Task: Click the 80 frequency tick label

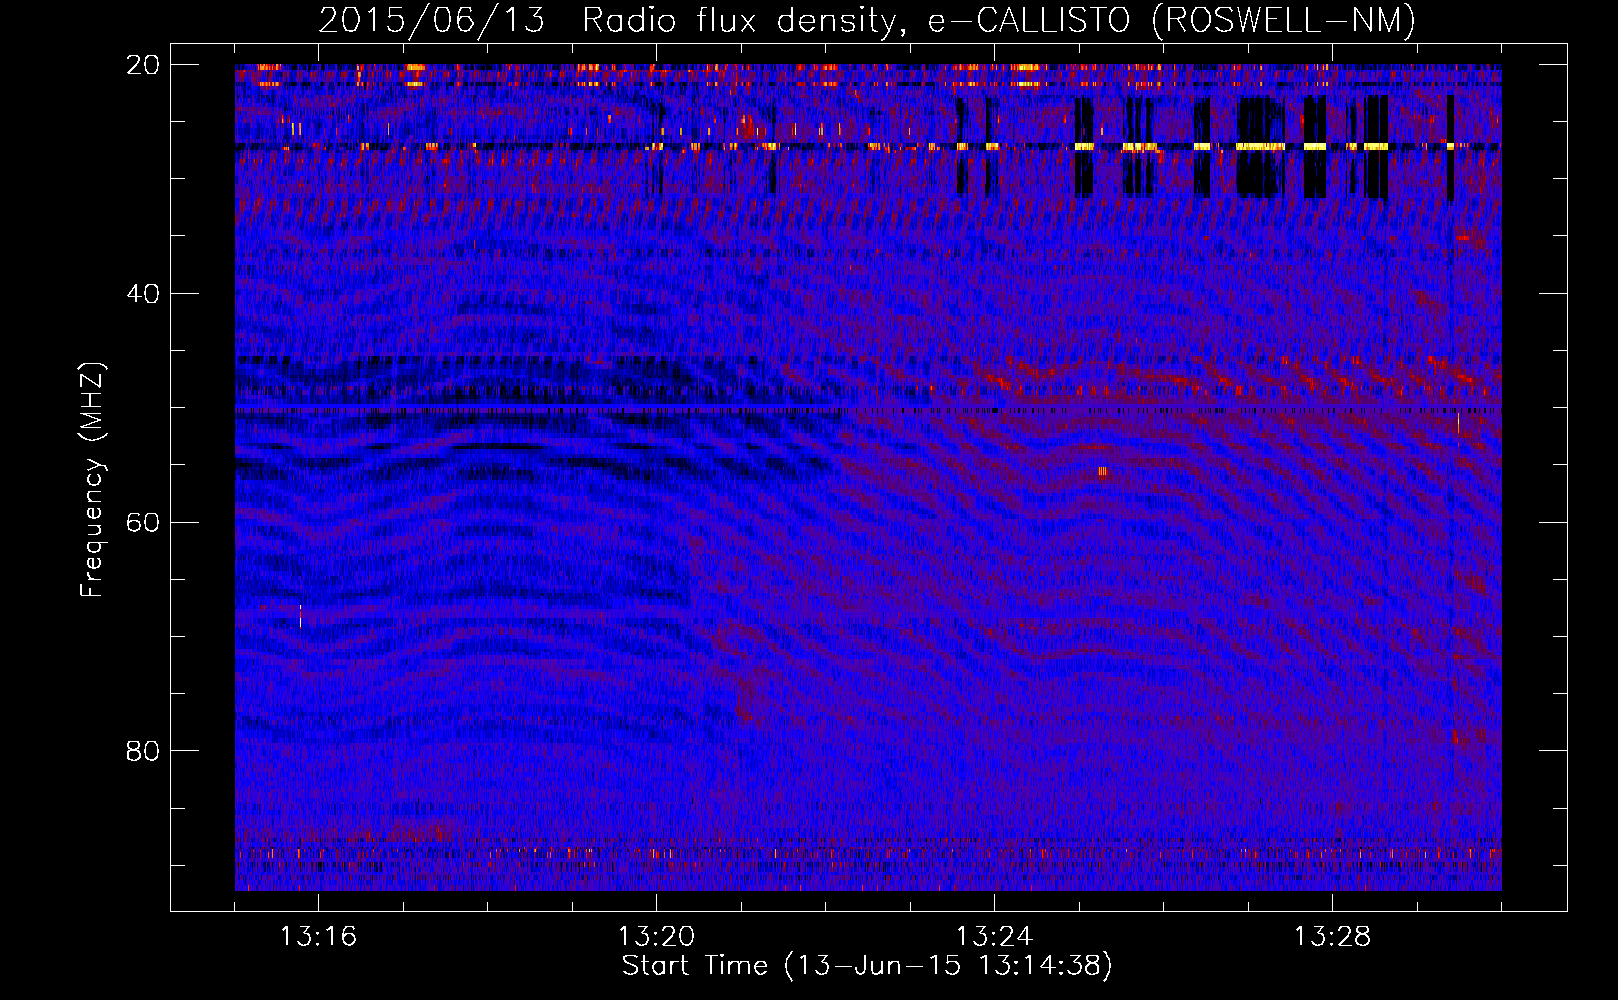Action: click(x=143, y=751)
